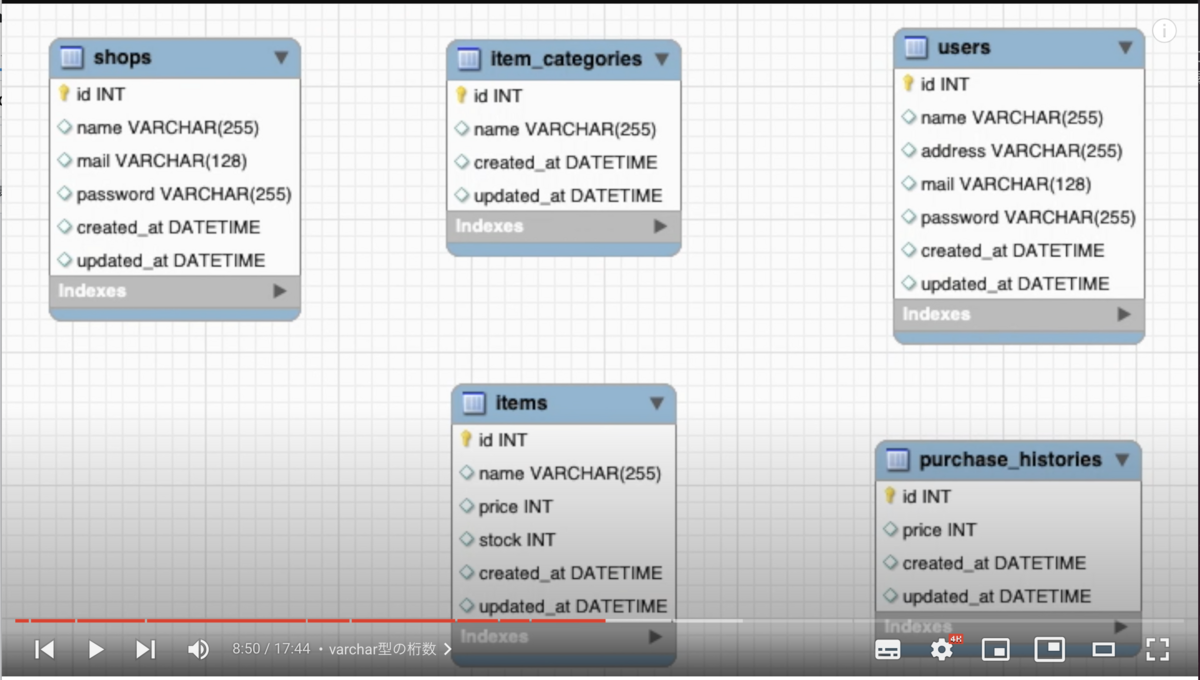Skip to the next video

146,649
